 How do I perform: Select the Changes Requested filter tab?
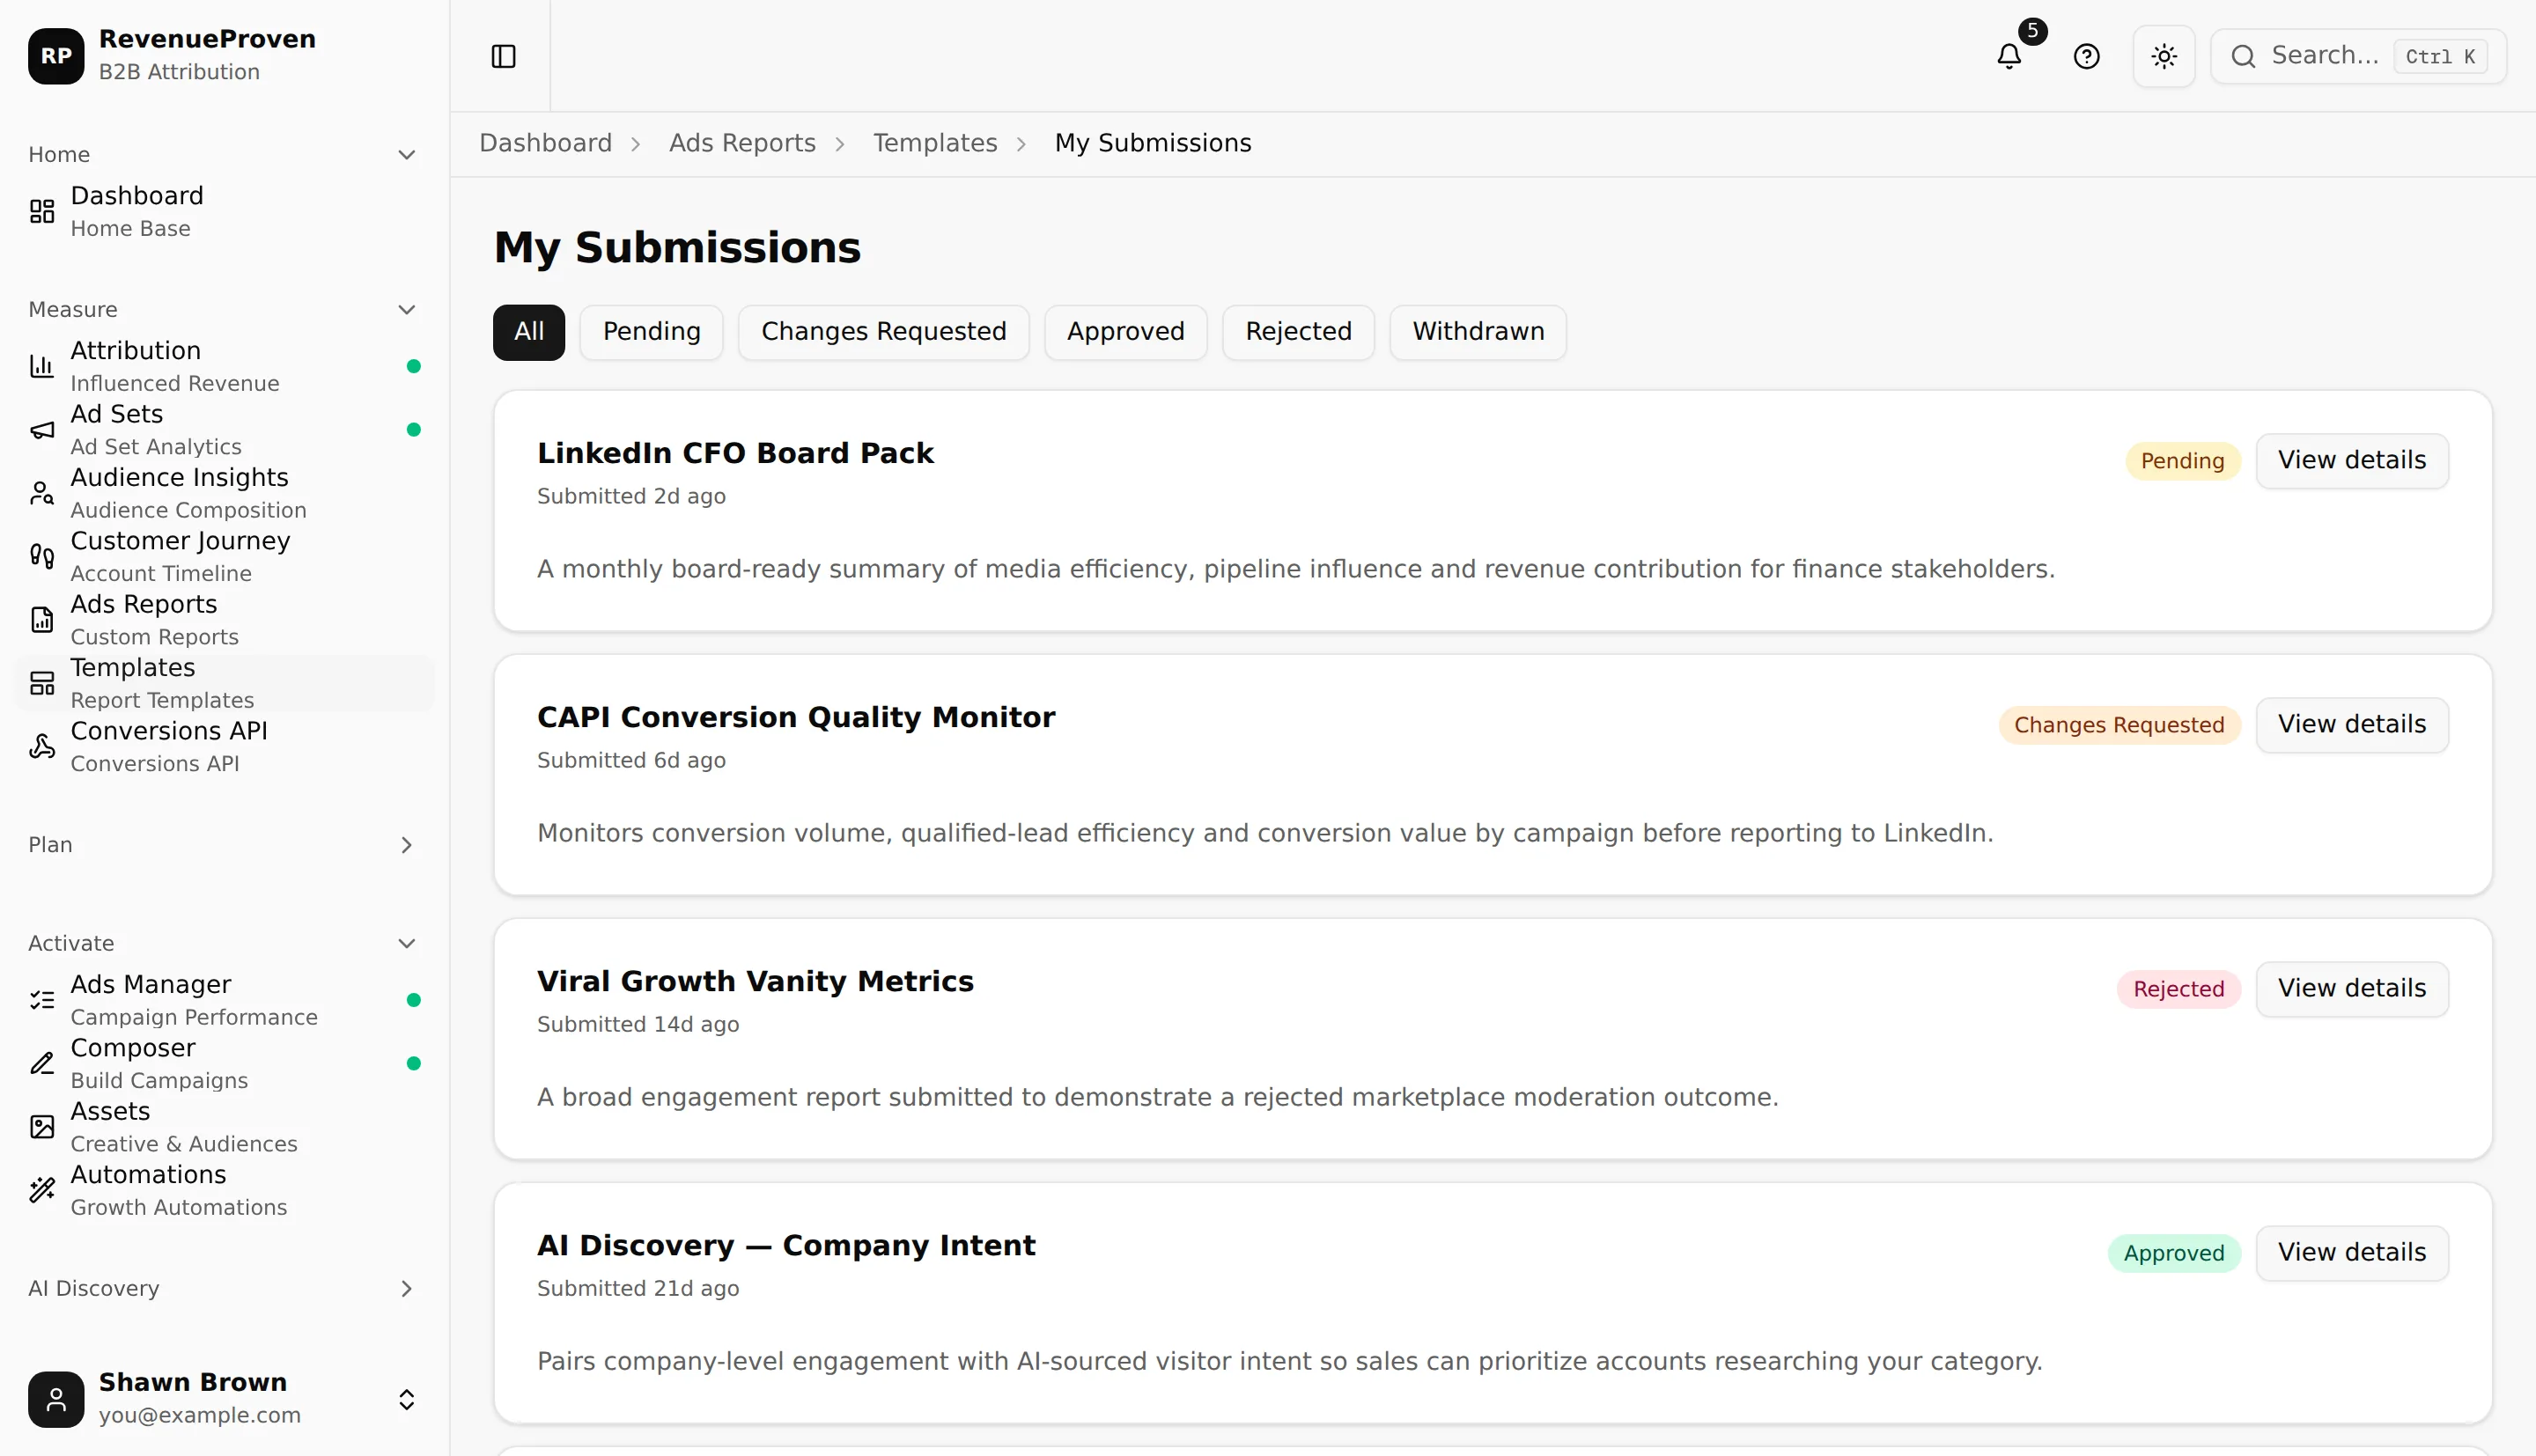tap(884, 332)
